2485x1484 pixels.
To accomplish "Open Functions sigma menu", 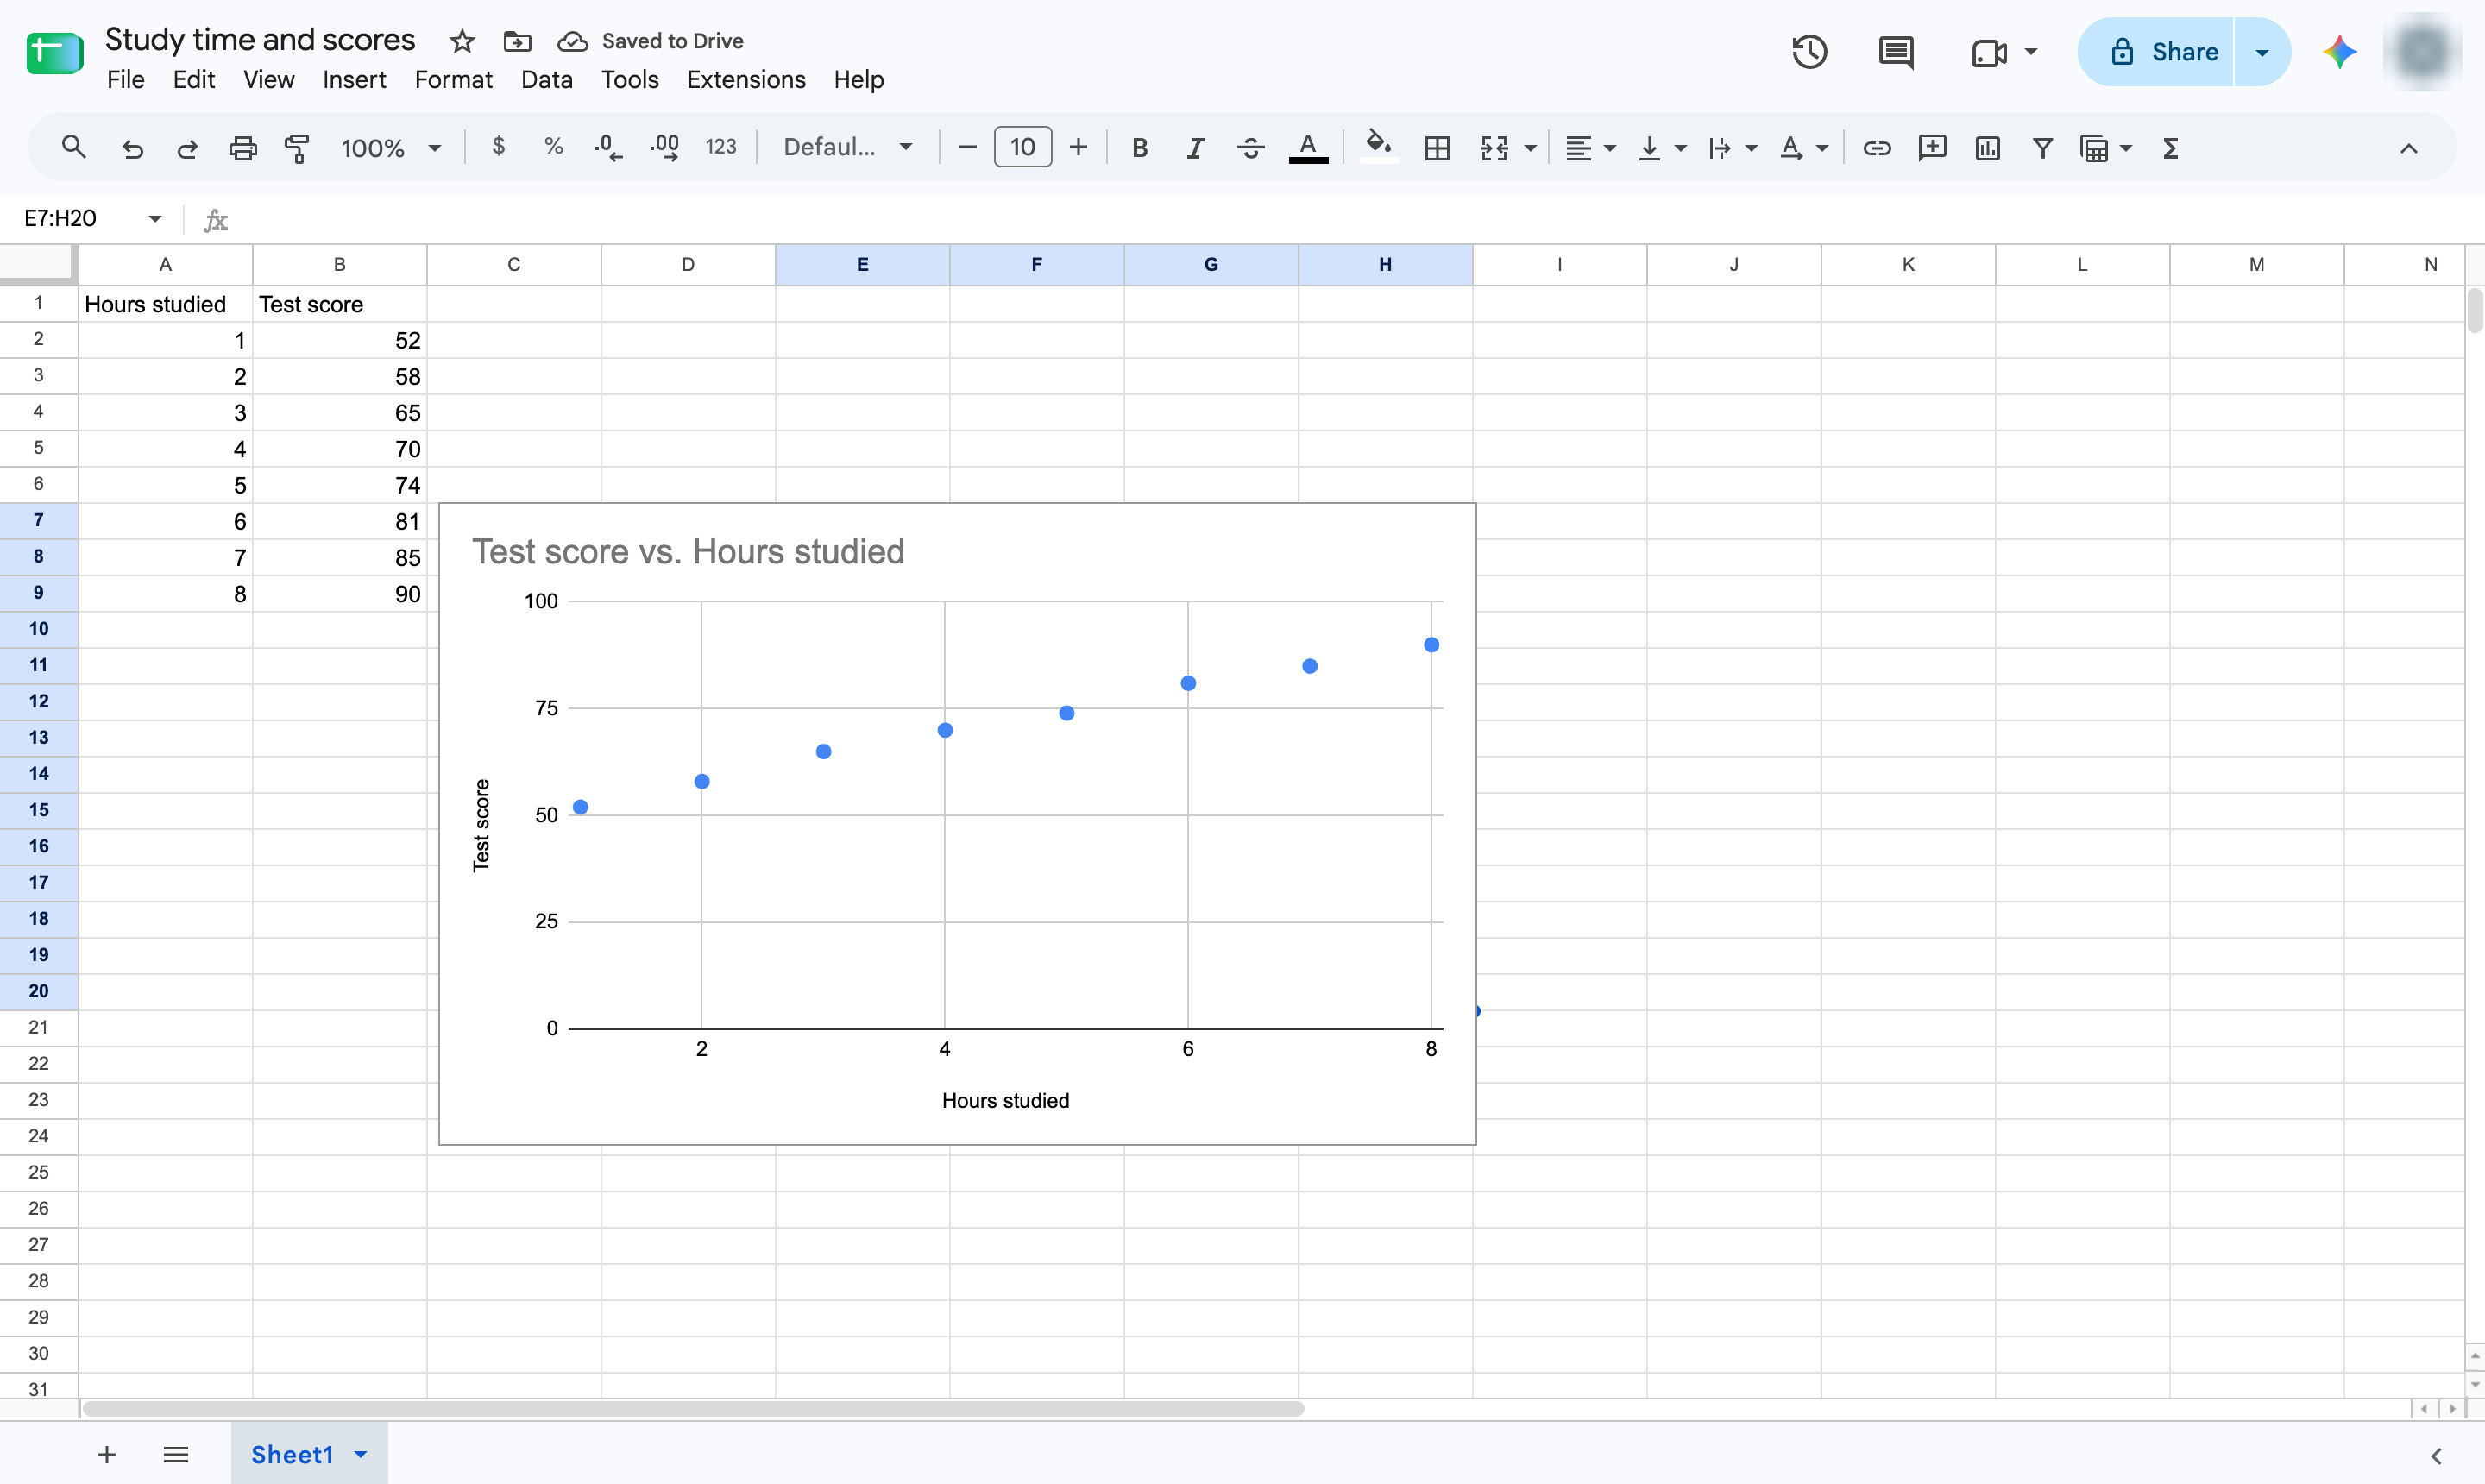I will pyautogui.click(x=2170, y=148).
